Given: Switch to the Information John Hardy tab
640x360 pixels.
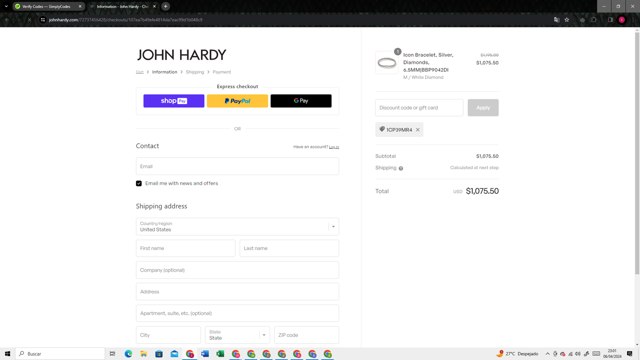Looking at the screenshot, I should (x=122, y=7).
